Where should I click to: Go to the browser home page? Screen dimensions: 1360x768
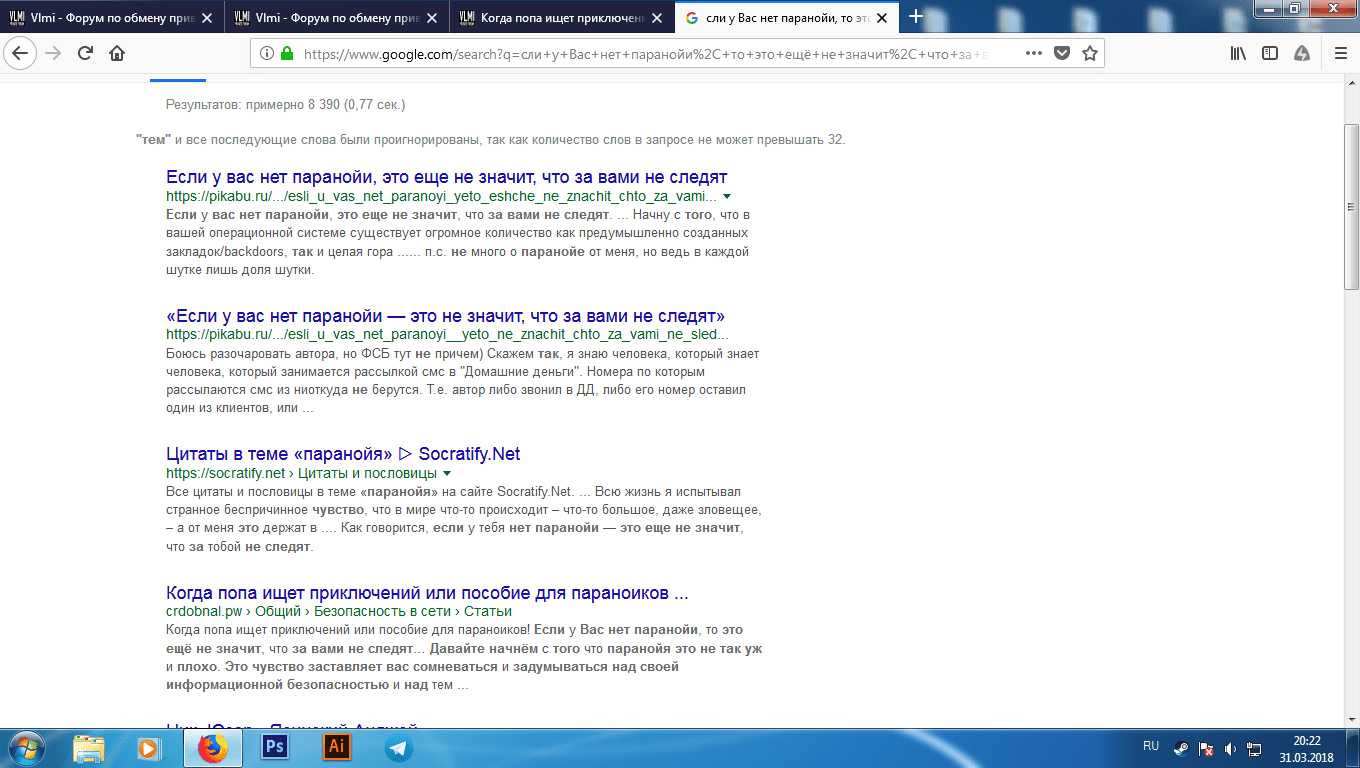(117, 53)
